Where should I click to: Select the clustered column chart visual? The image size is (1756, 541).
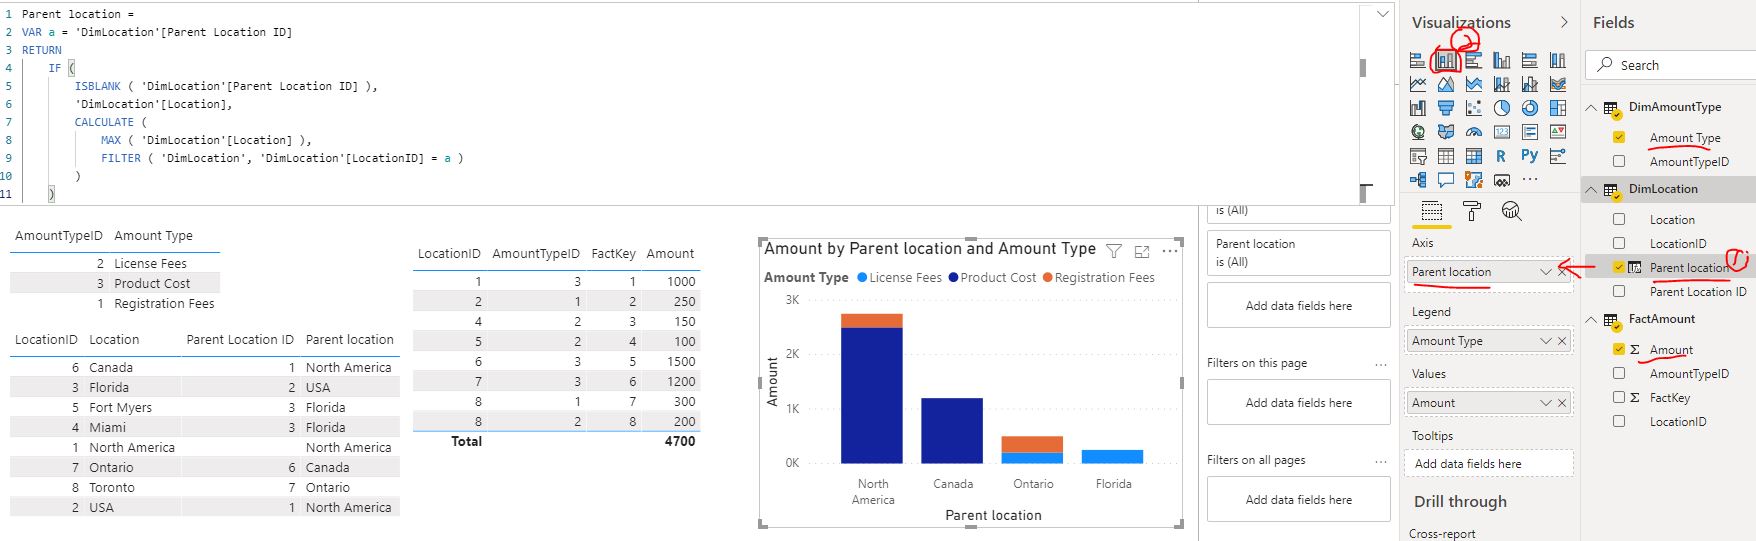[1502, 60]
